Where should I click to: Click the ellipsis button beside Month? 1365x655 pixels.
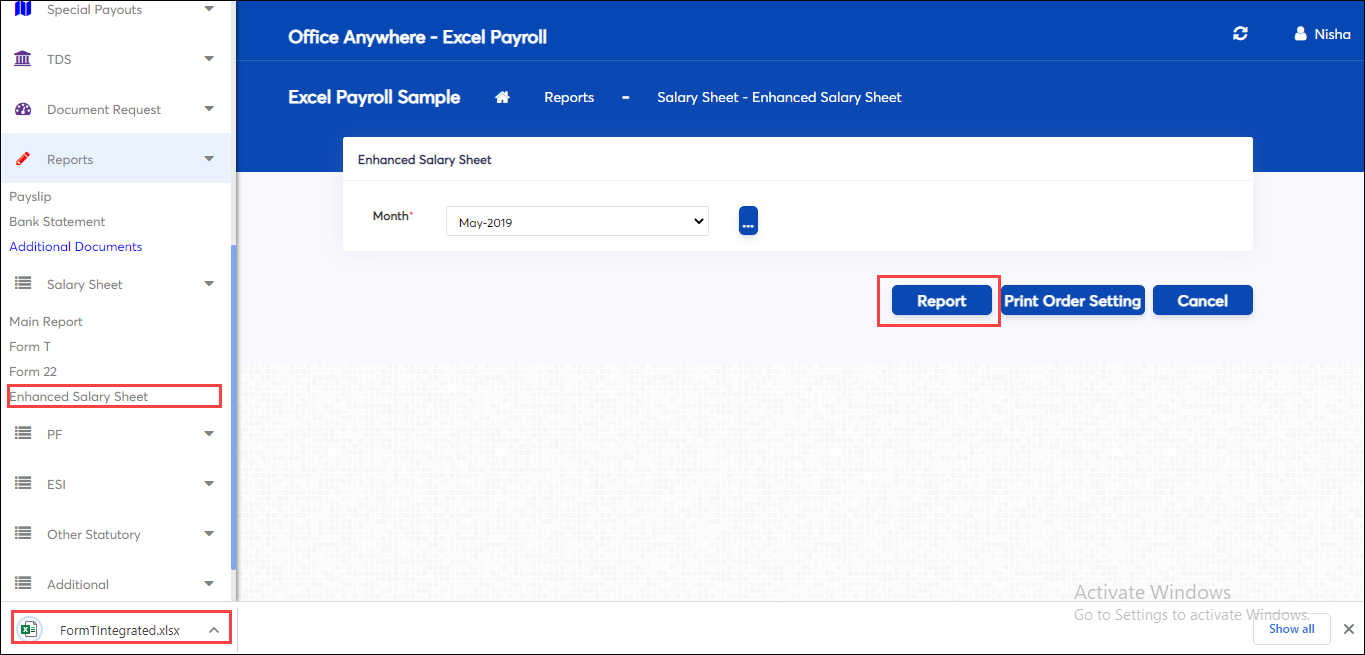pyautogui.click(x=748, y=221)
